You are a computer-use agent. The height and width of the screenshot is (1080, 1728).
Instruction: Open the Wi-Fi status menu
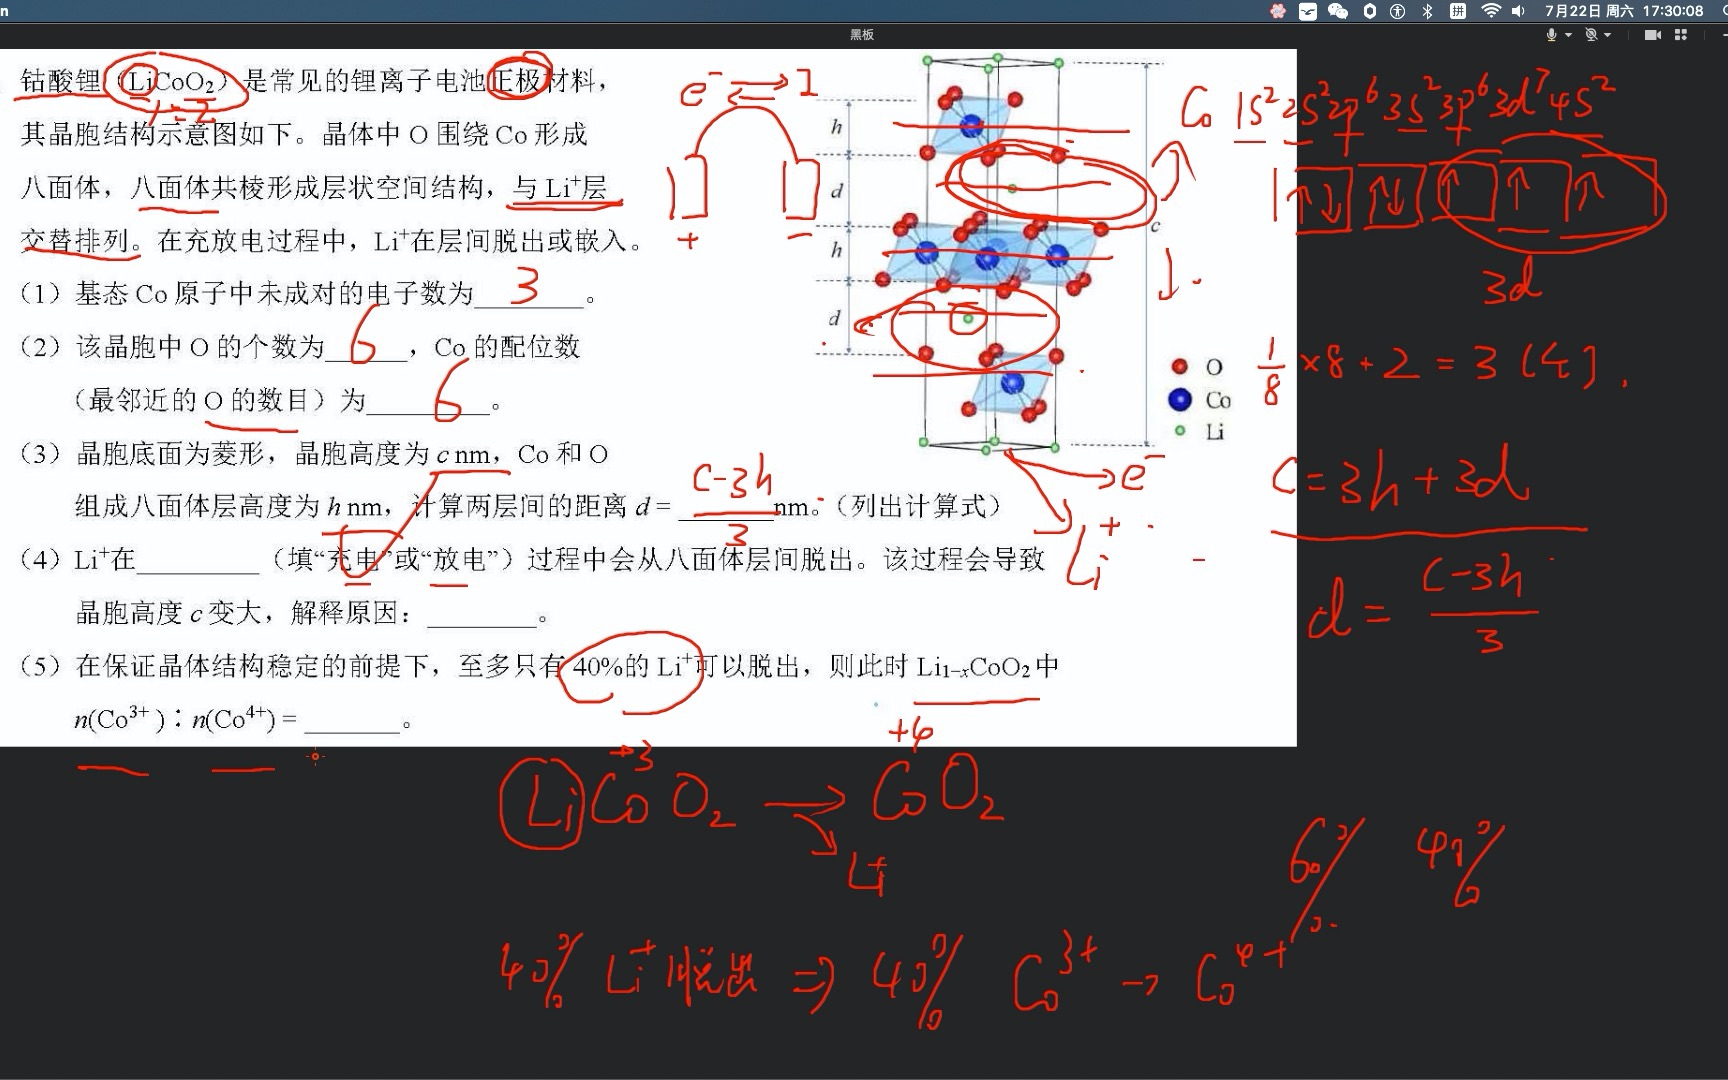click(x=1490, y=11)
